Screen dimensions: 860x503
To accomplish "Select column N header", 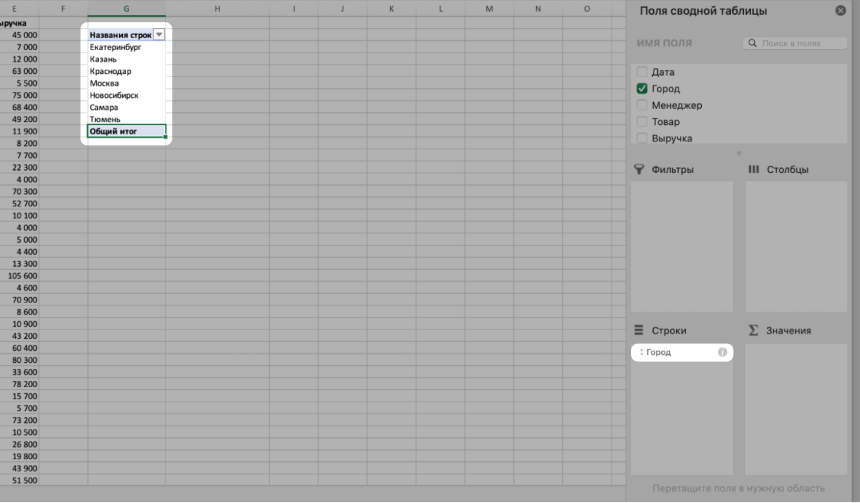I will (x=538, y=9).
